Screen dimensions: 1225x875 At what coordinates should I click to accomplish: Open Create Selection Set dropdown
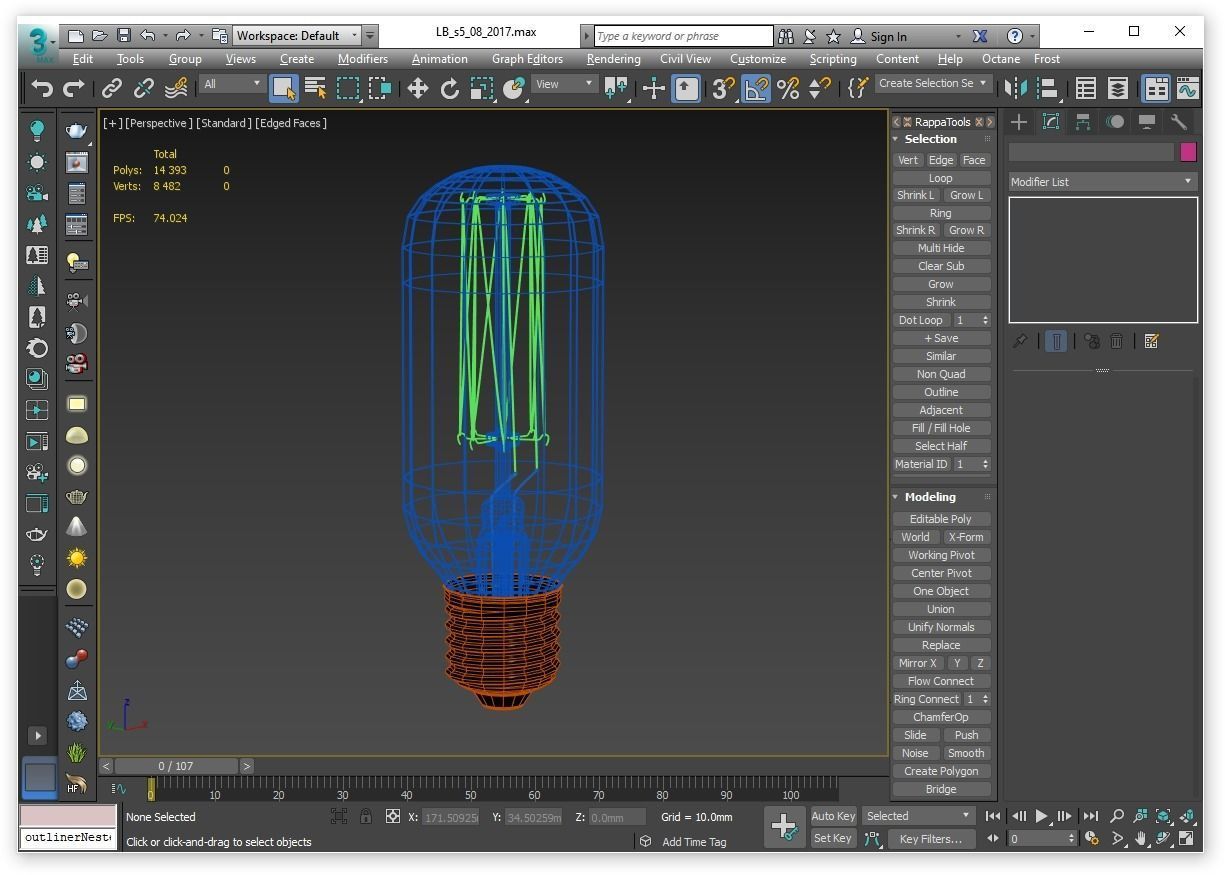(x=933, y=84)
